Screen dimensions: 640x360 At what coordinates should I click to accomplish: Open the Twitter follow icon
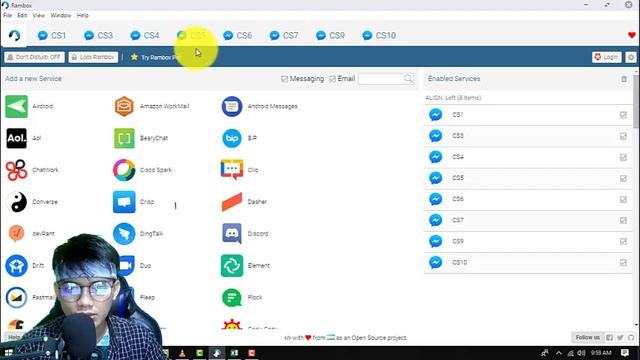pyautogui.click(x=620, y=338)
